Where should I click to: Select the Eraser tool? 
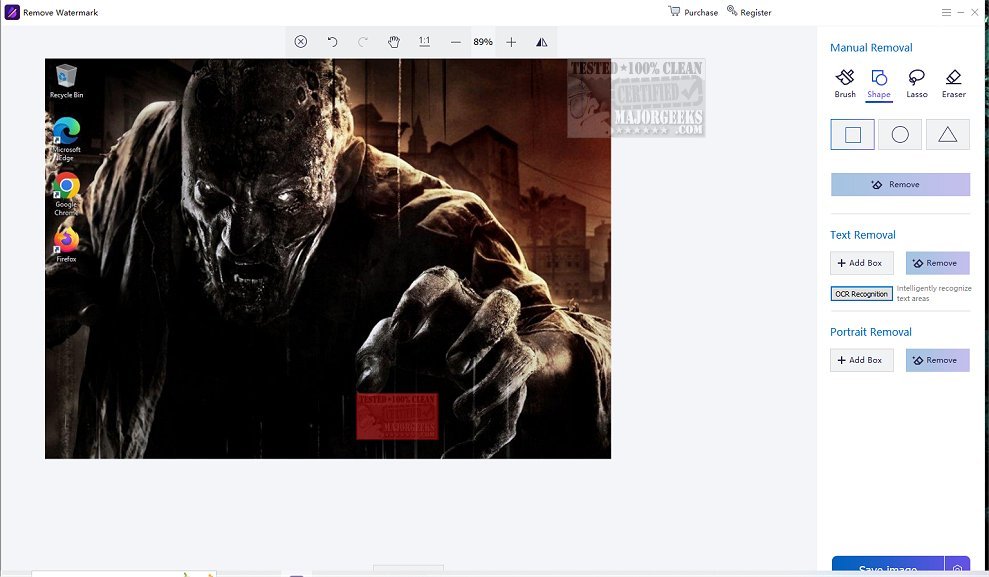pyautogui.click(x=954, y=83)
